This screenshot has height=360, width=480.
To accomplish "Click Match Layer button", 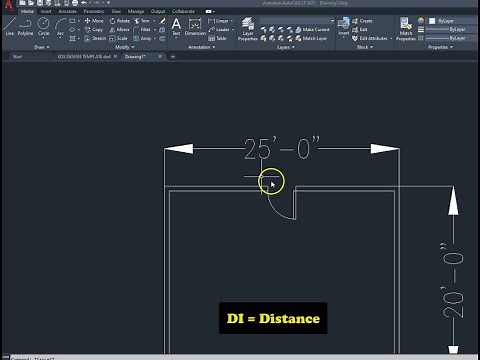I will pos(311,38).
